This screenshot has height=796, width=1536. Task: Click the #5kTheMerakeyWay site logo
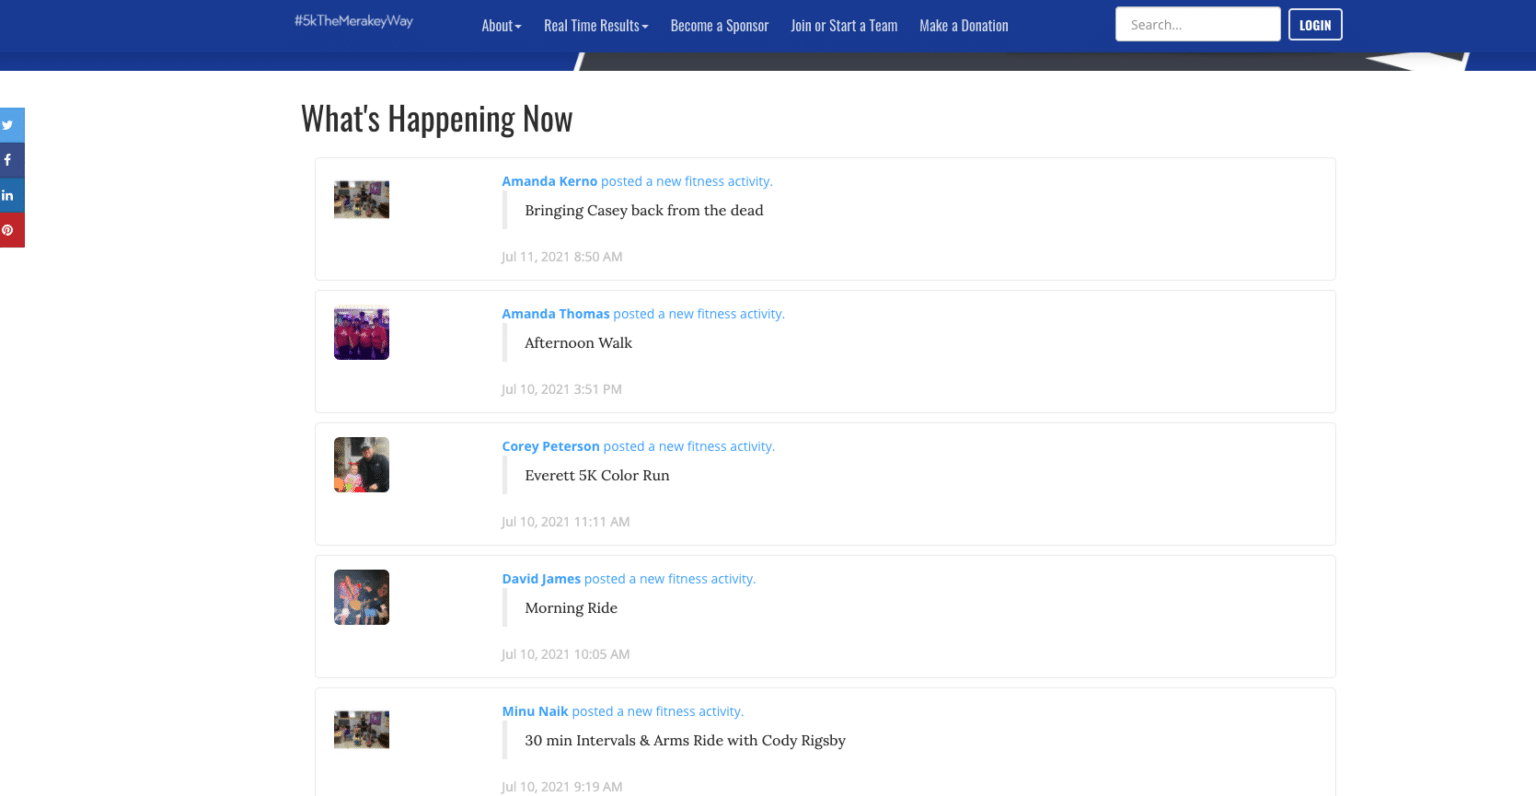pyautogui.click(x=353, y=21)
